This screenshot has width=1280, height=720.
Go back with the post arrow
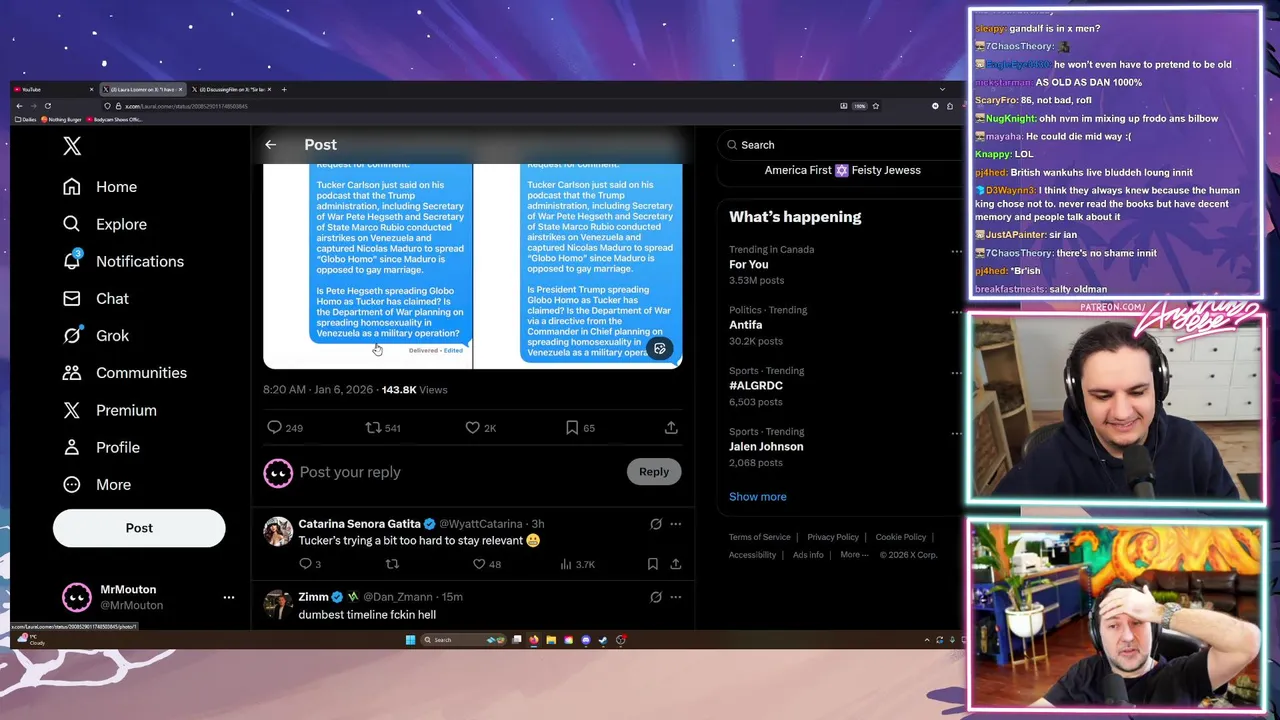pos(270,145)
